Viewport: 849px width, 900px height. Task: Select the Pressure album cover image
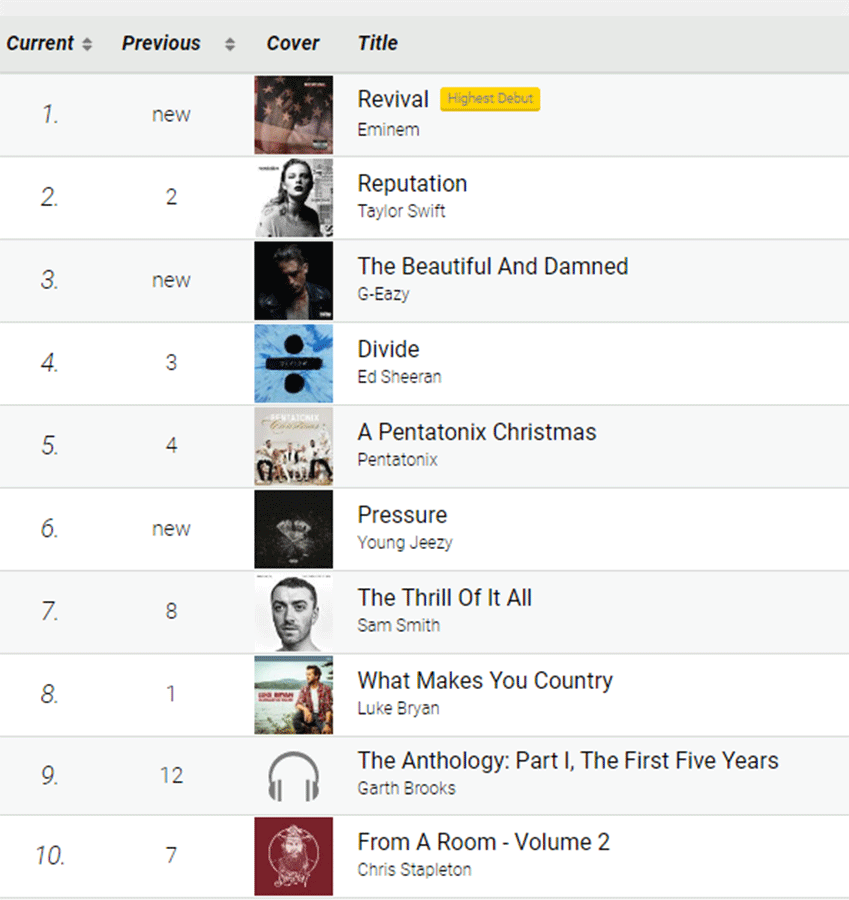[293, 529]
